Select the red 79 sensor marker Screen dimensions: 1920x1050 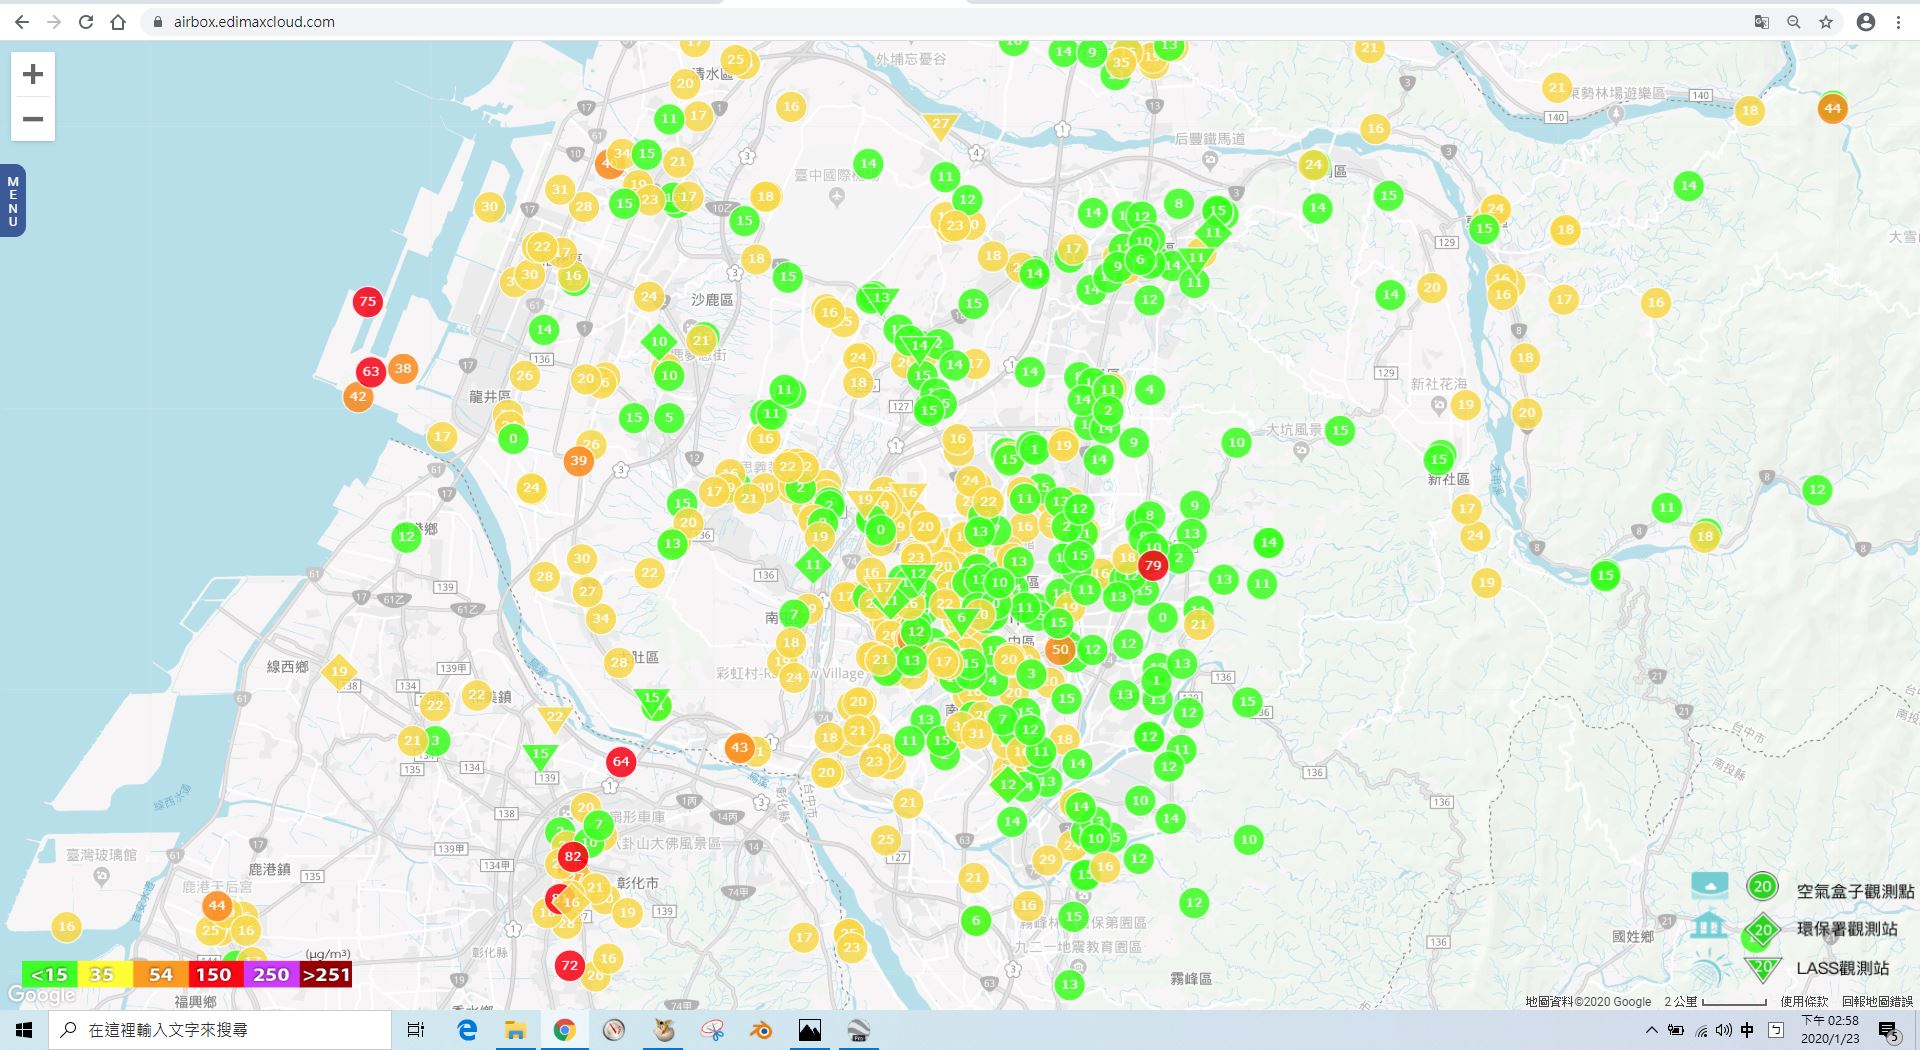1153,565
